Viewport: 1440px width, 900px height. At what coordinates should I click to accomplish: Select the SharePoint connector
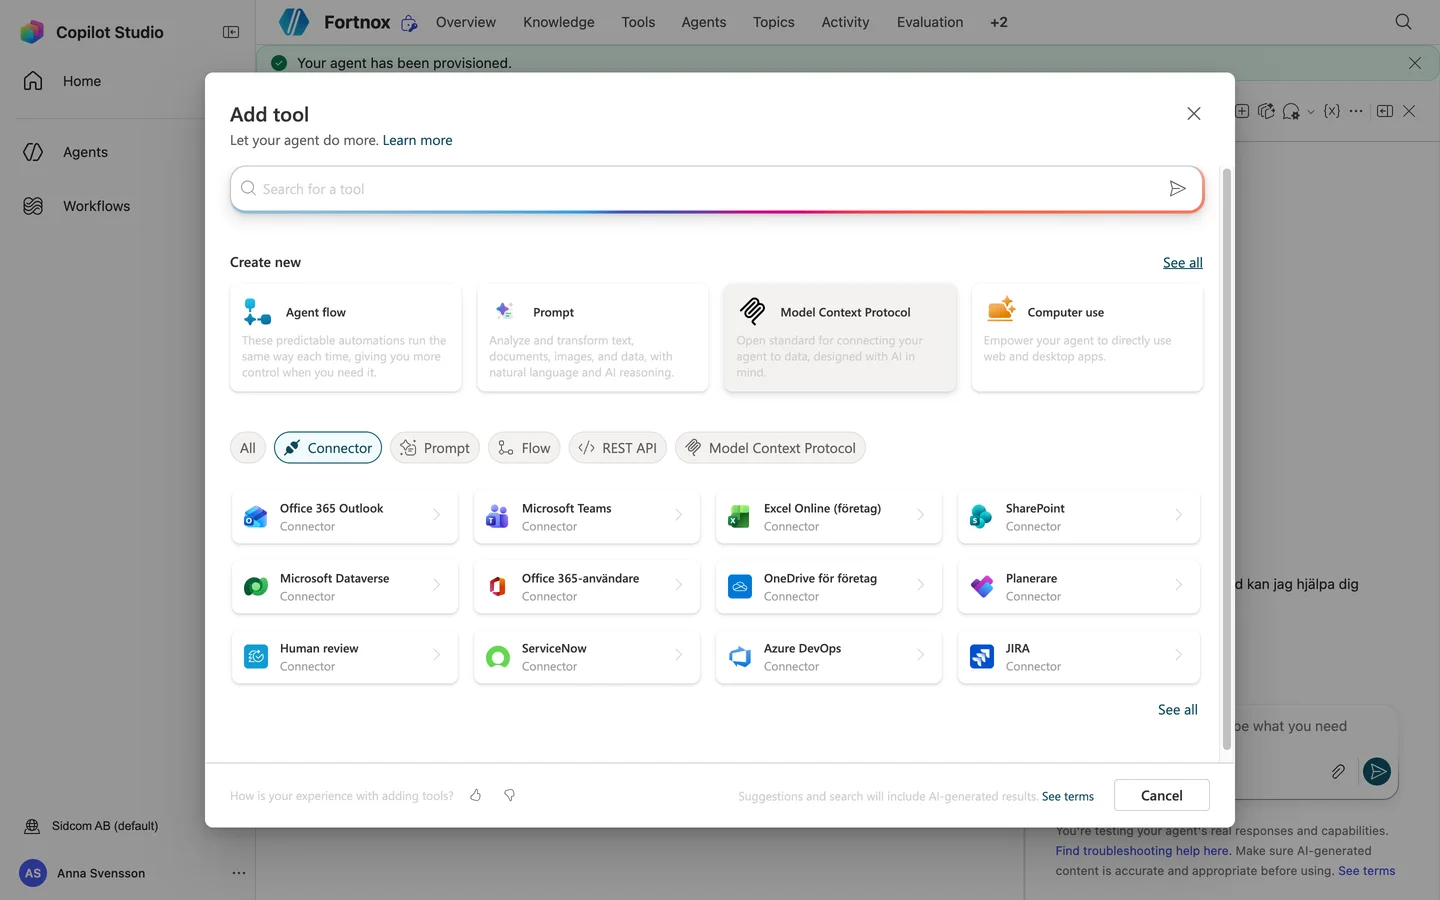click(1079, 517)
